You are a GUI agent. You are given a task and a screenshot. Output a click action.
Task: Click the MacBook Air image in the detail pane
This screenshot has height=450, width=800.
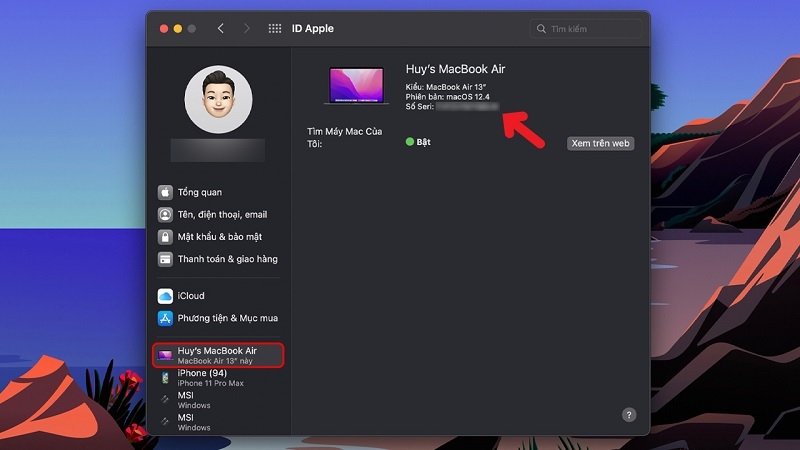tap(356, 86)
